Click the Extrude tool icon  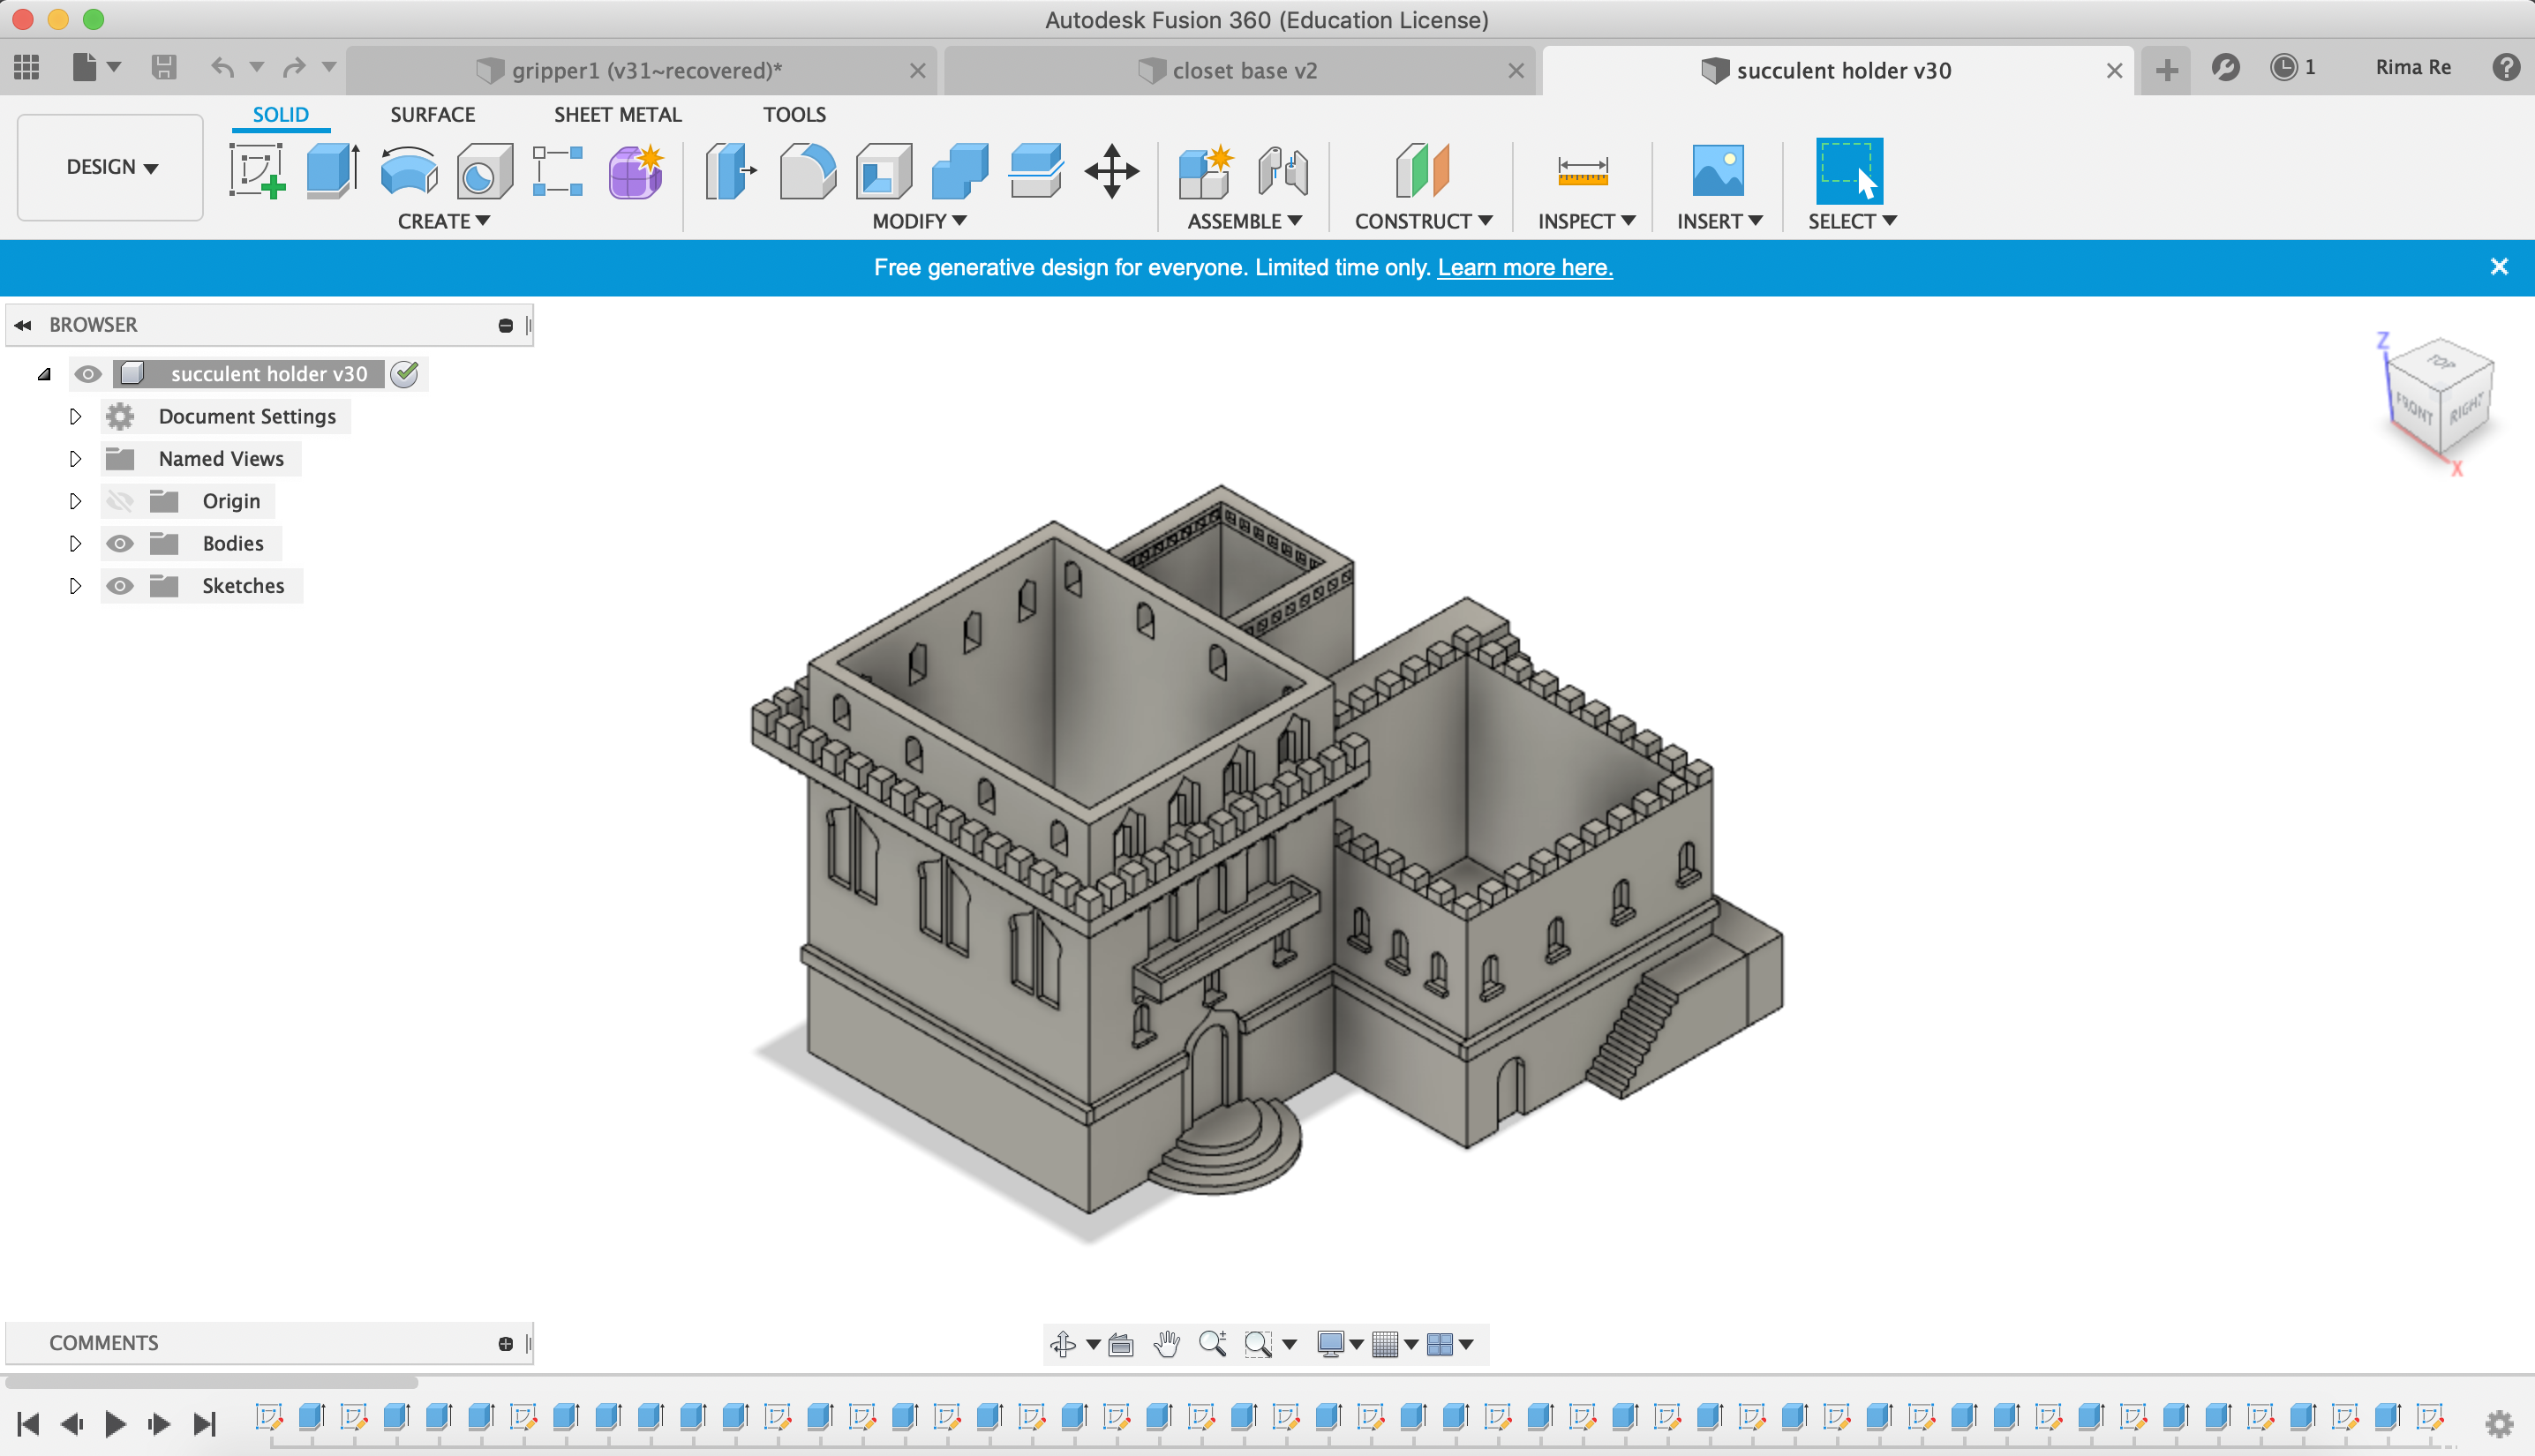tap(332, 170)
